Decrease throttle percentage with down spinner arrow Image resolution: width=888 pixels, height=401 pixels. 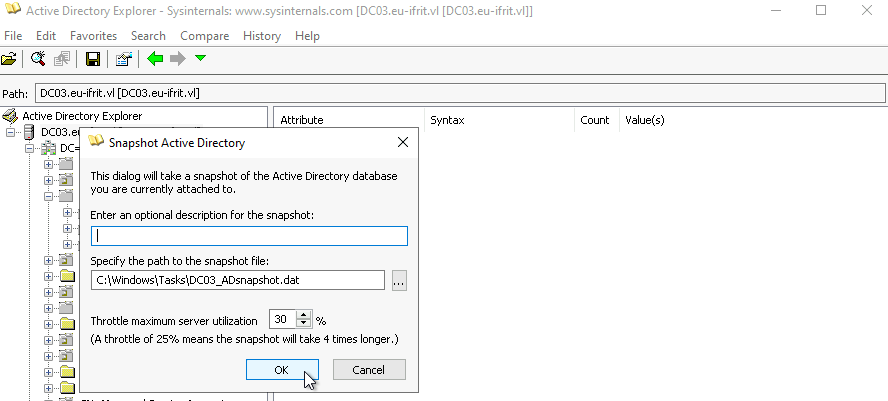[x=304, y=324]
